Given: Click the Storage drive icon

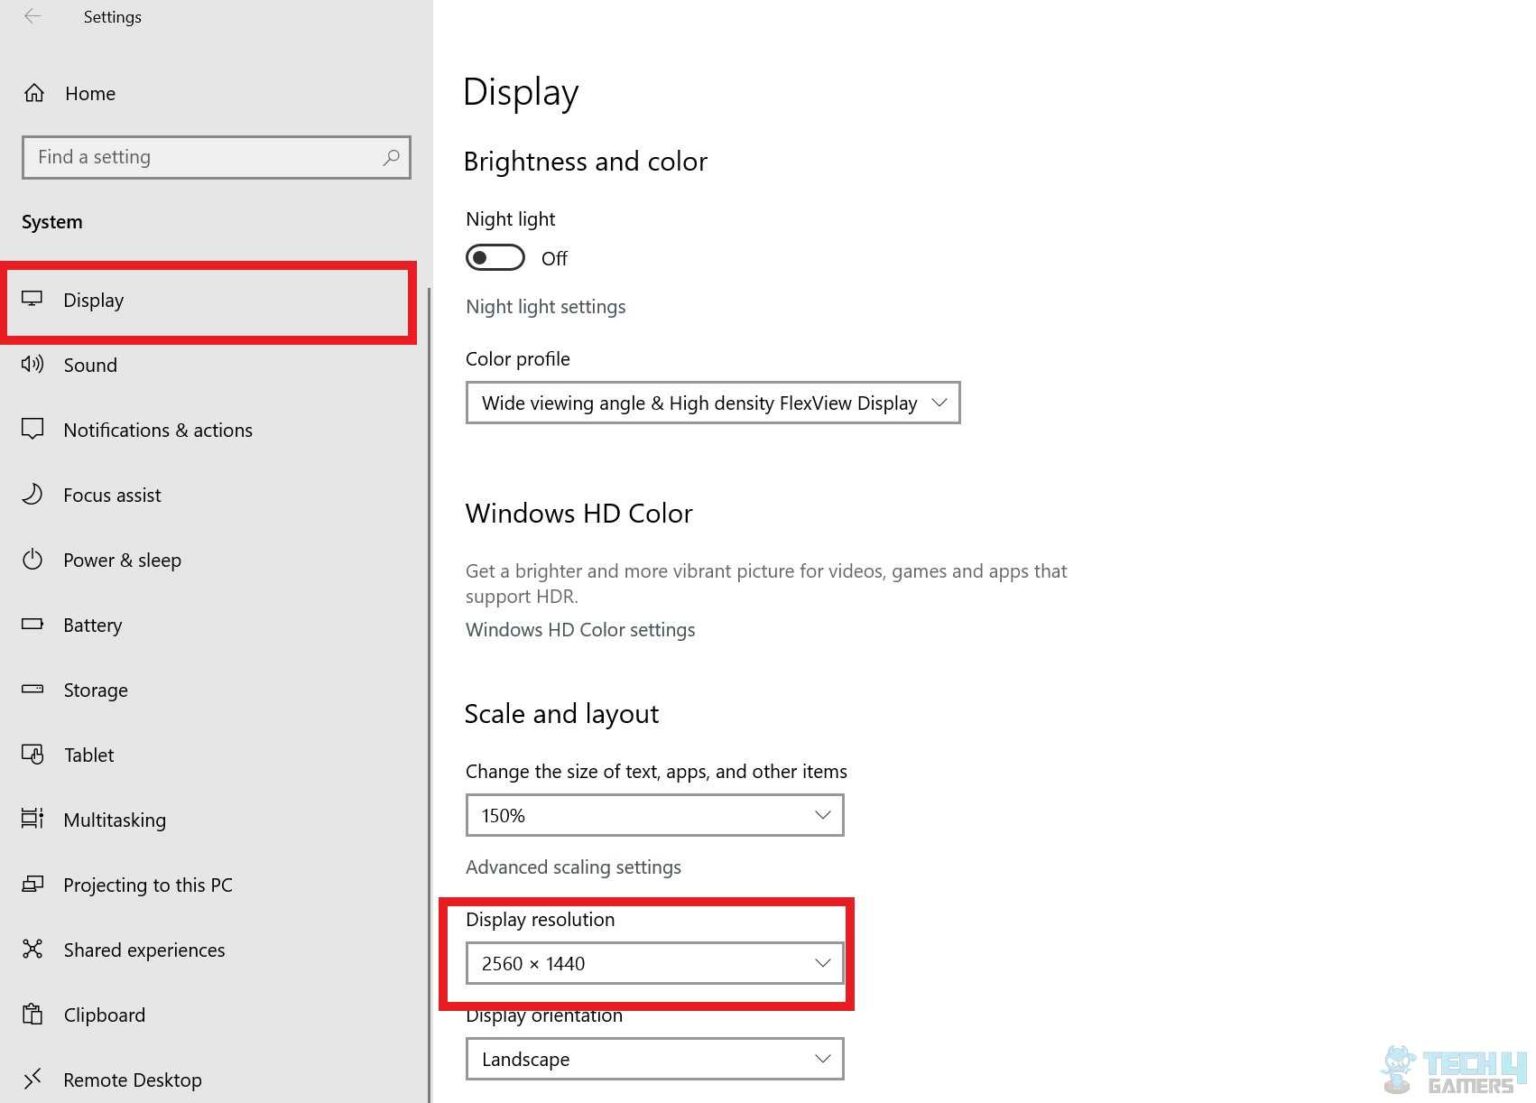Looking at the screenshot, I should click(32, 689).
